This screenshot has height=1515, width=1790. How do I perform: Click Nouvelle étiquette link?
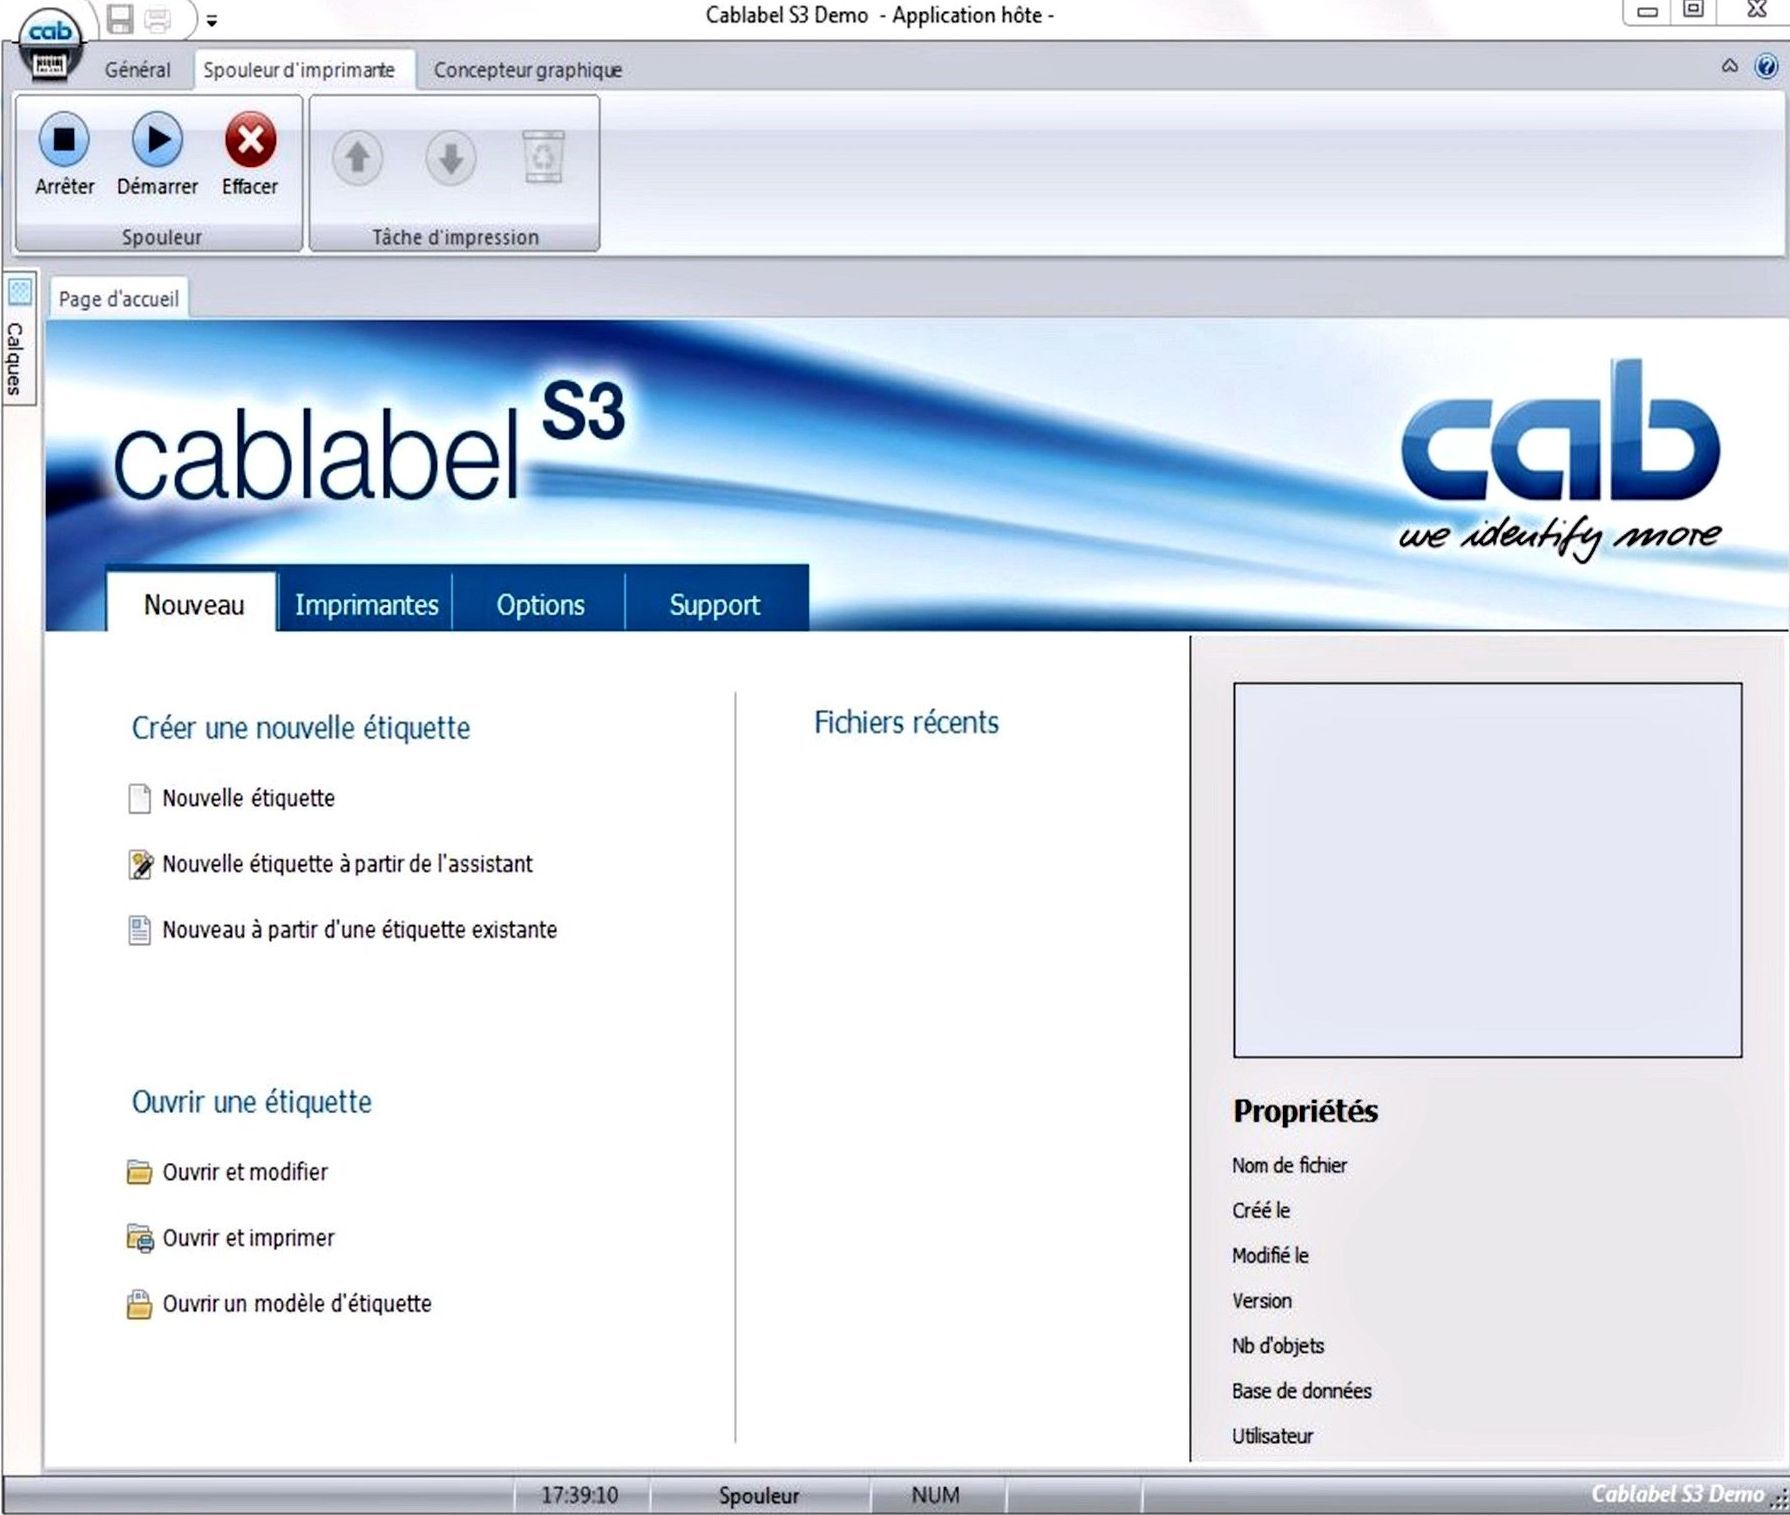click(248, 798)
